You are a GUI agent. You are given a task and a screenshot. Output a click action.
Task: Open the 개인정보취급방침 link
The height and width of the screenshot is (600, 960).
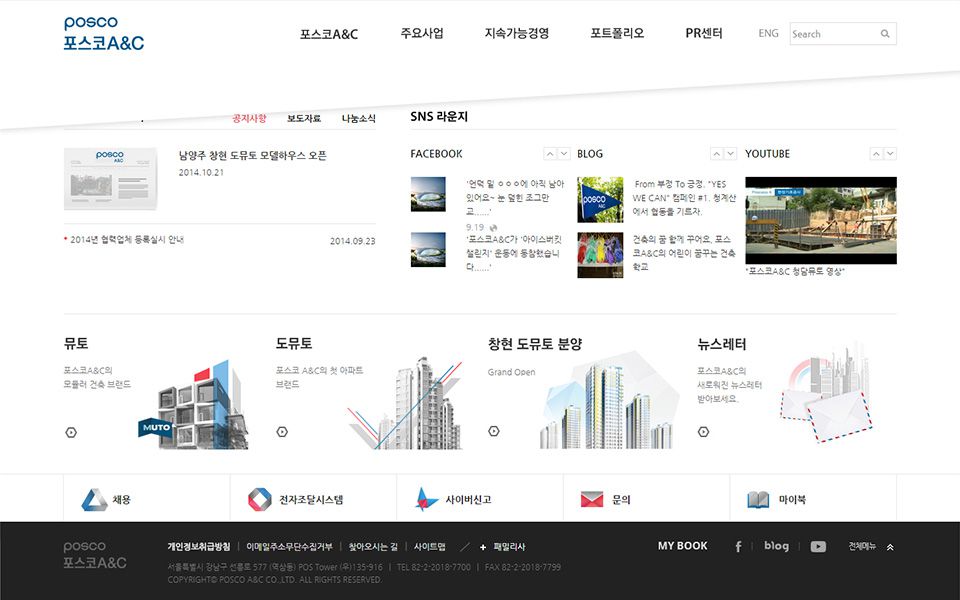[x=199, y=547]
